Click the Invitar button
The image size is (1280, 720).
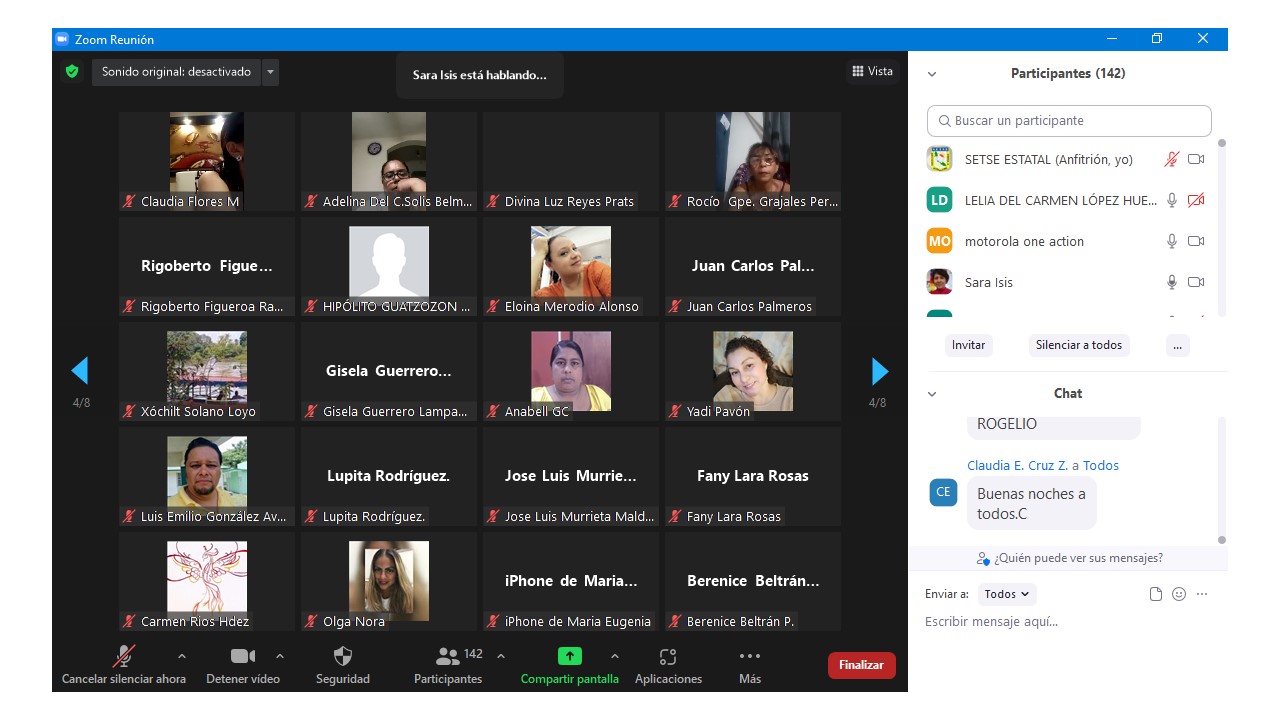click(968, 345)
